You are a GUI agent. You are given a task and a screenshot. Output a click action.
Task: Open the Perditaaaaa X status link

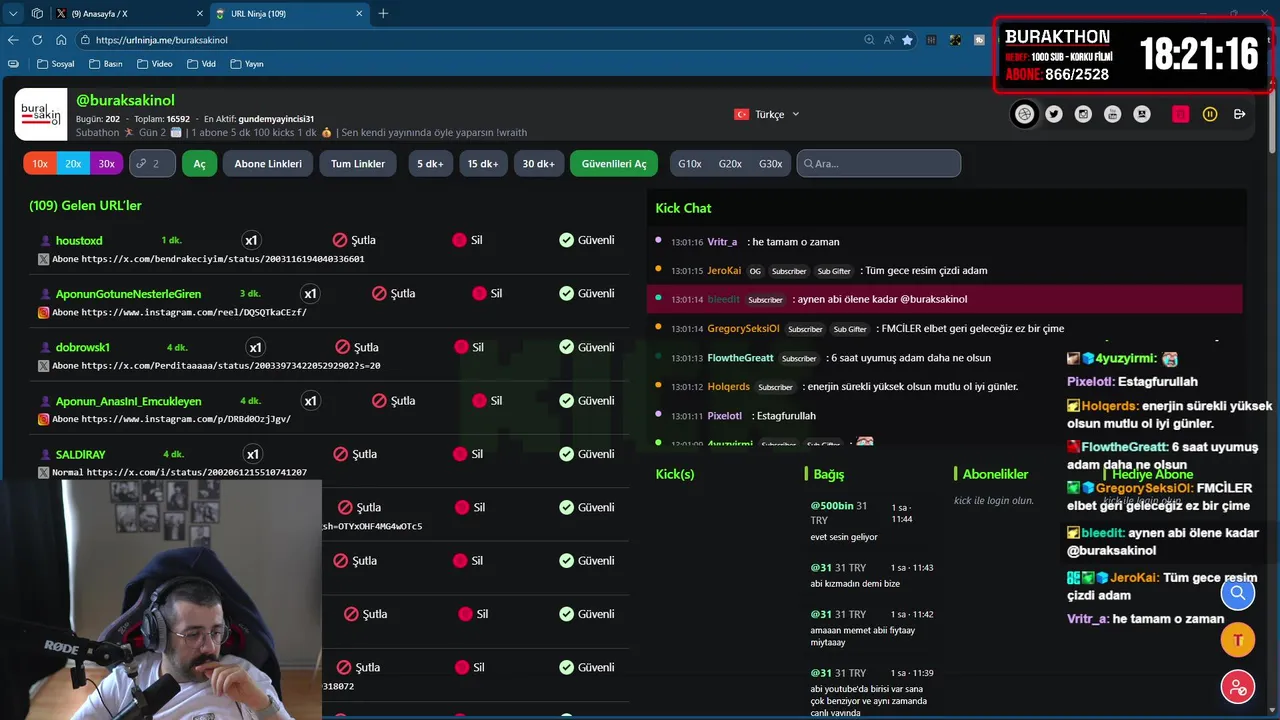pyautogui.click(x=231, y=366)
